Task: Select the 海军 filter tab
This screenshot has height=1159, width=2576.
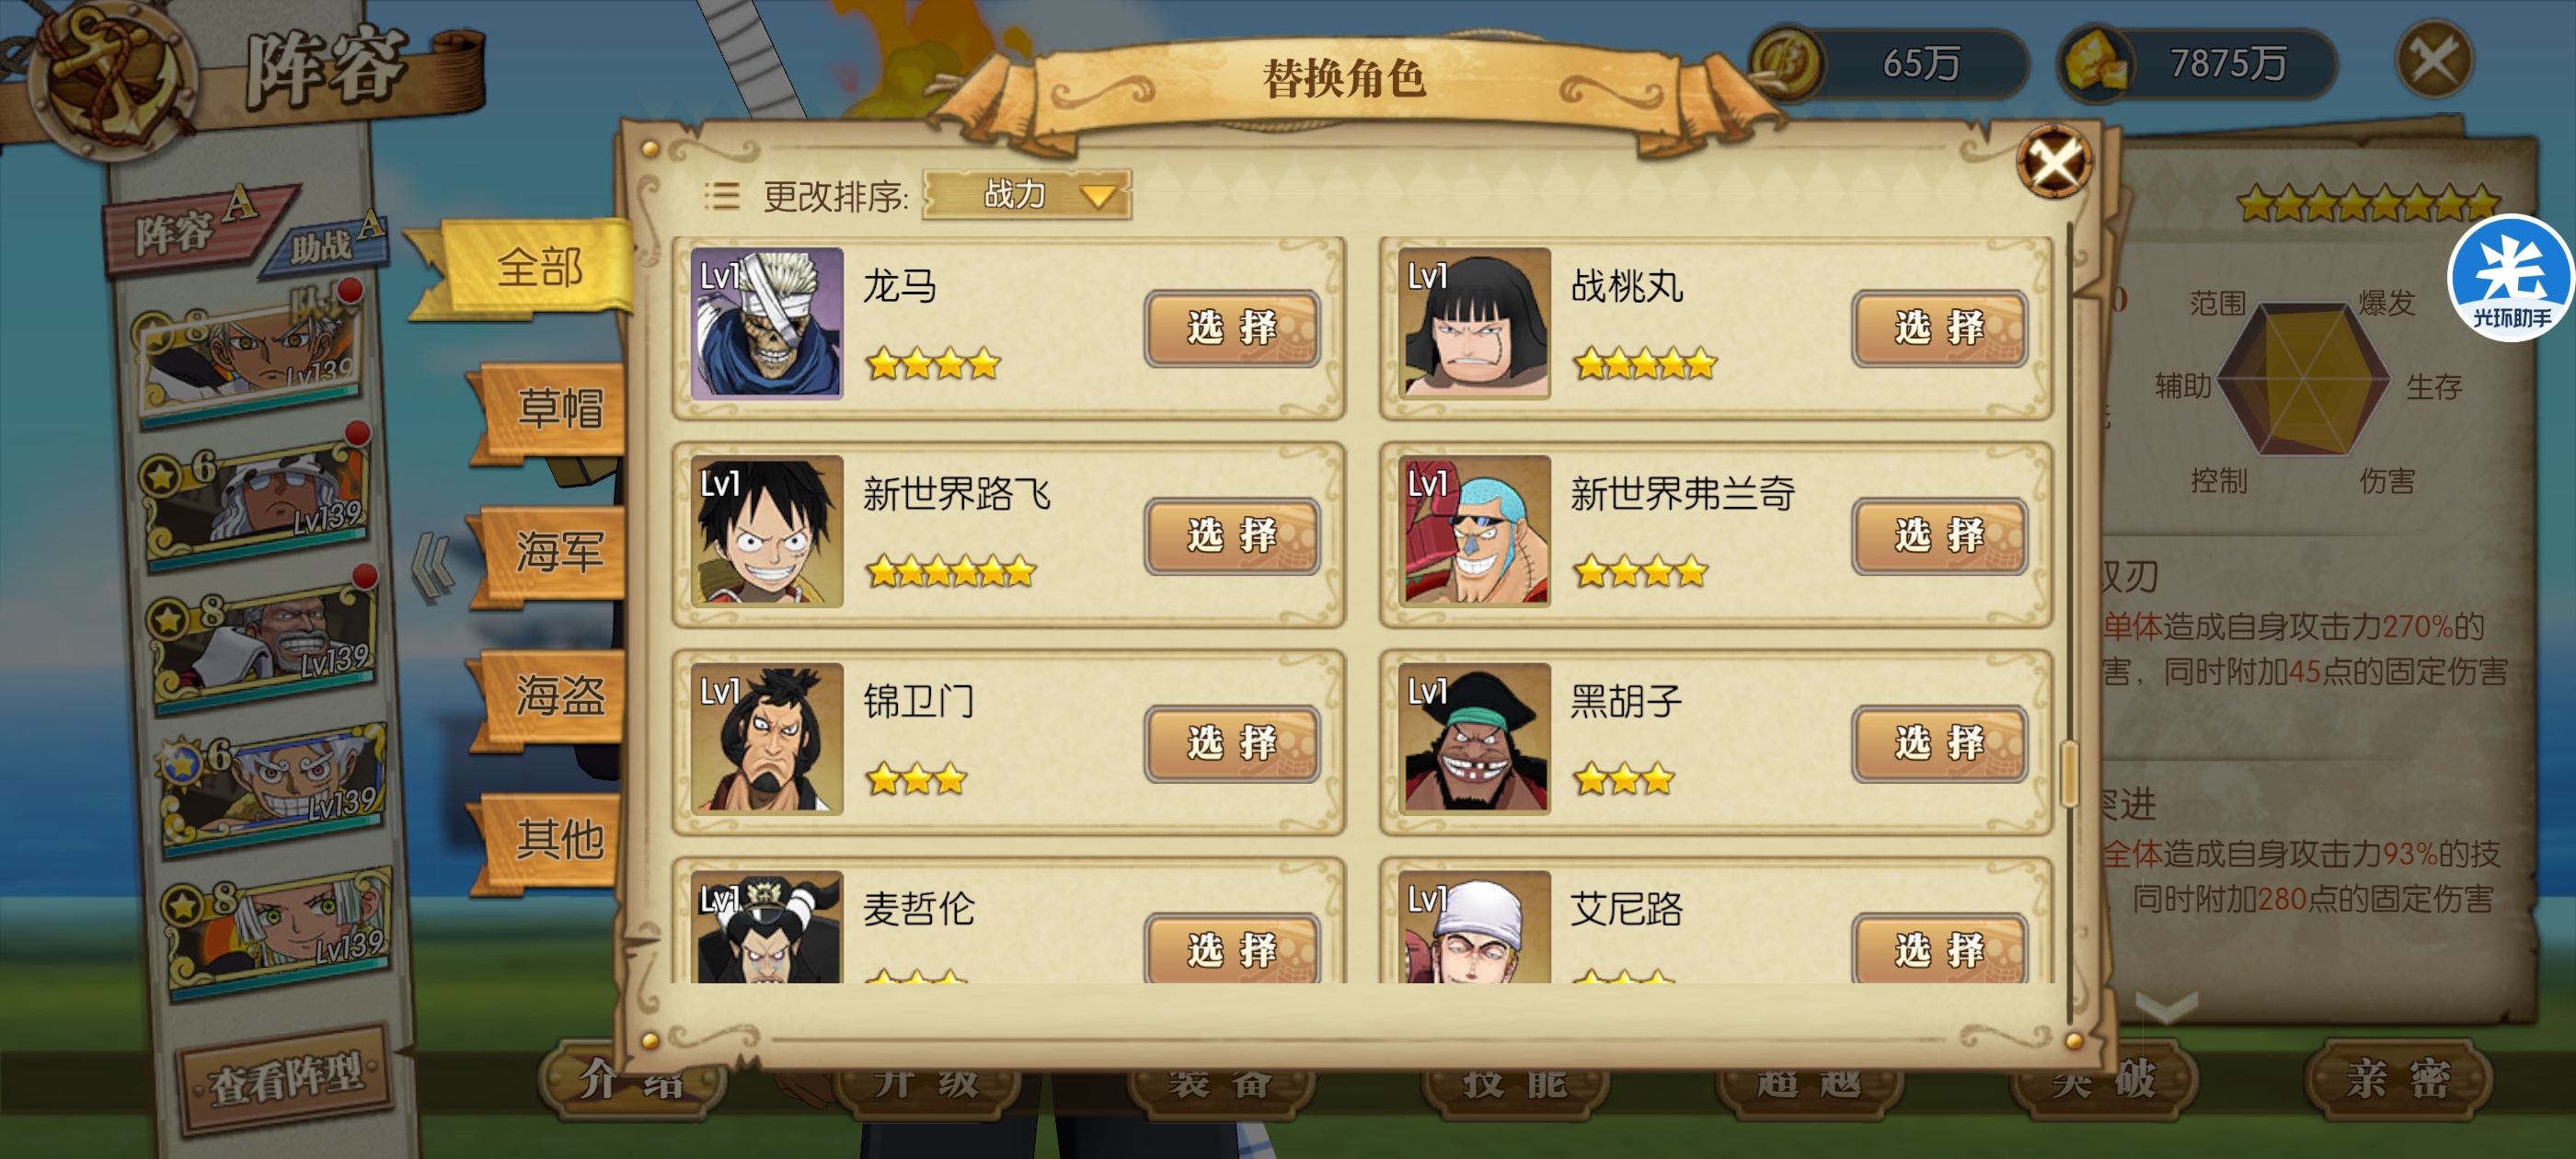Action: [x=555, y=553]
